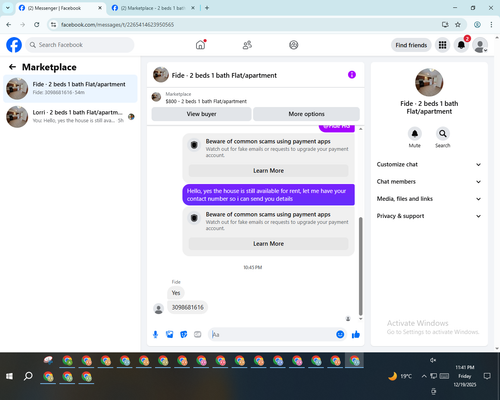This screenshot has width=500, height=400.
Task: Go back in browser history
Action: (x=9, y=25)
